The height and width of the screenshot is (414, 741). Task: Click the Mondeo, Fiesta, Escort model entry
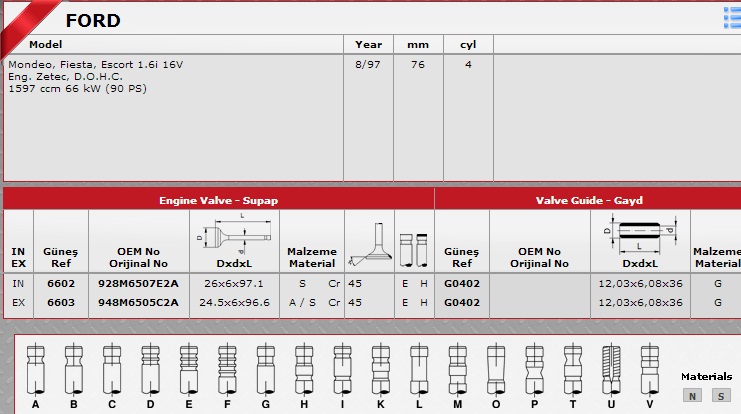tap(95, 77)
